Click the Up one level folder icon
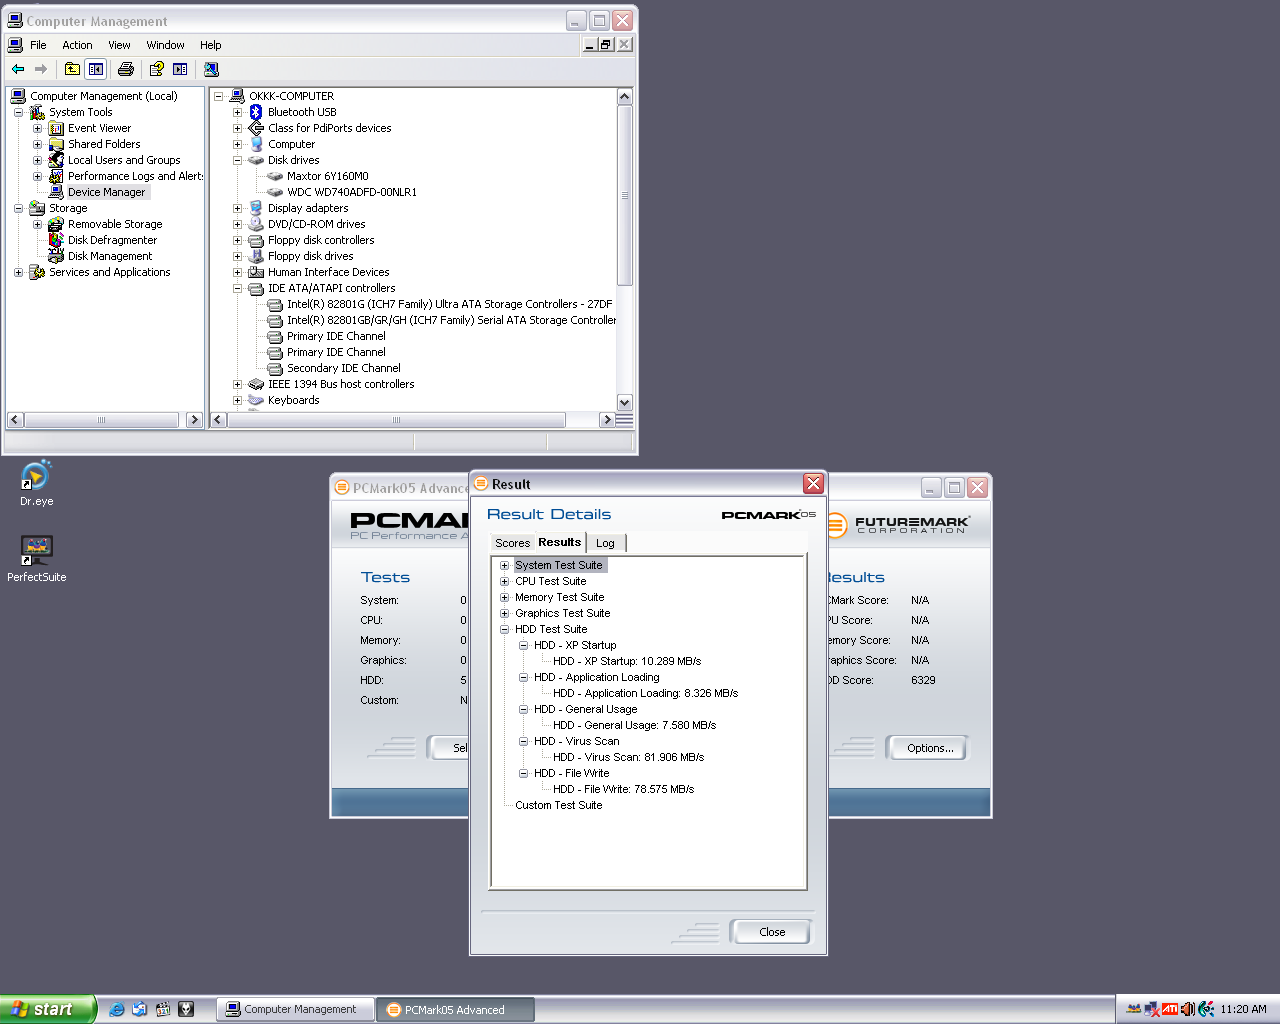This screenshot has height=1024, width=1280. click(x=72, y=69)
